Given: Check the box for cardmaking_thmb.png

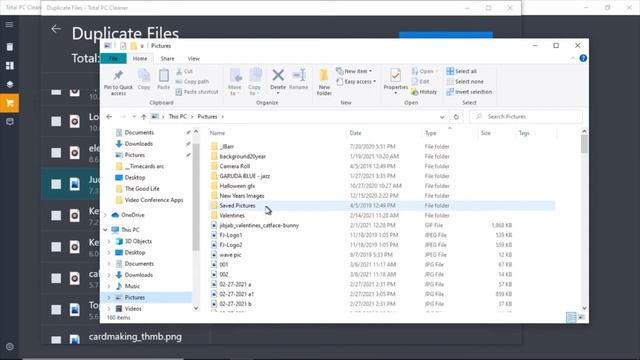Looking at the screenshot, I should 56,339.
